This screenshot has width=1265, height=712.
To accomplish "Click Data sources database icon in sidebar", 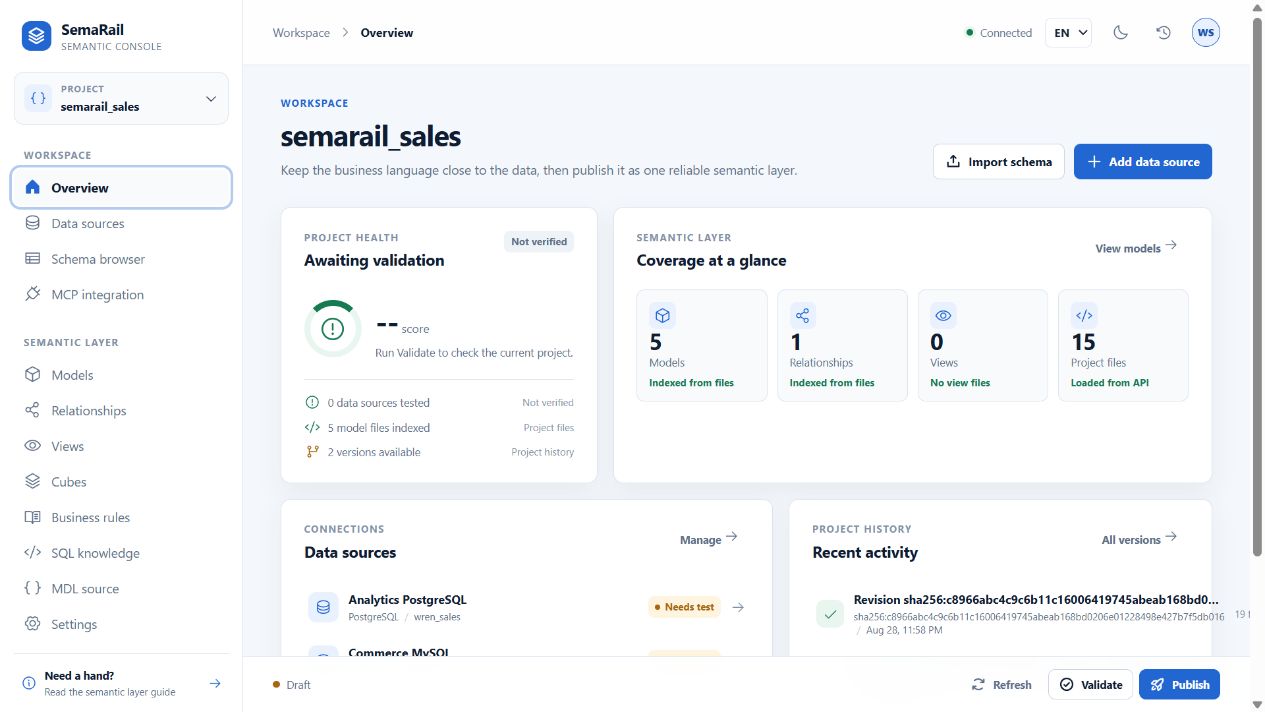I will click(x=33, y=223).
